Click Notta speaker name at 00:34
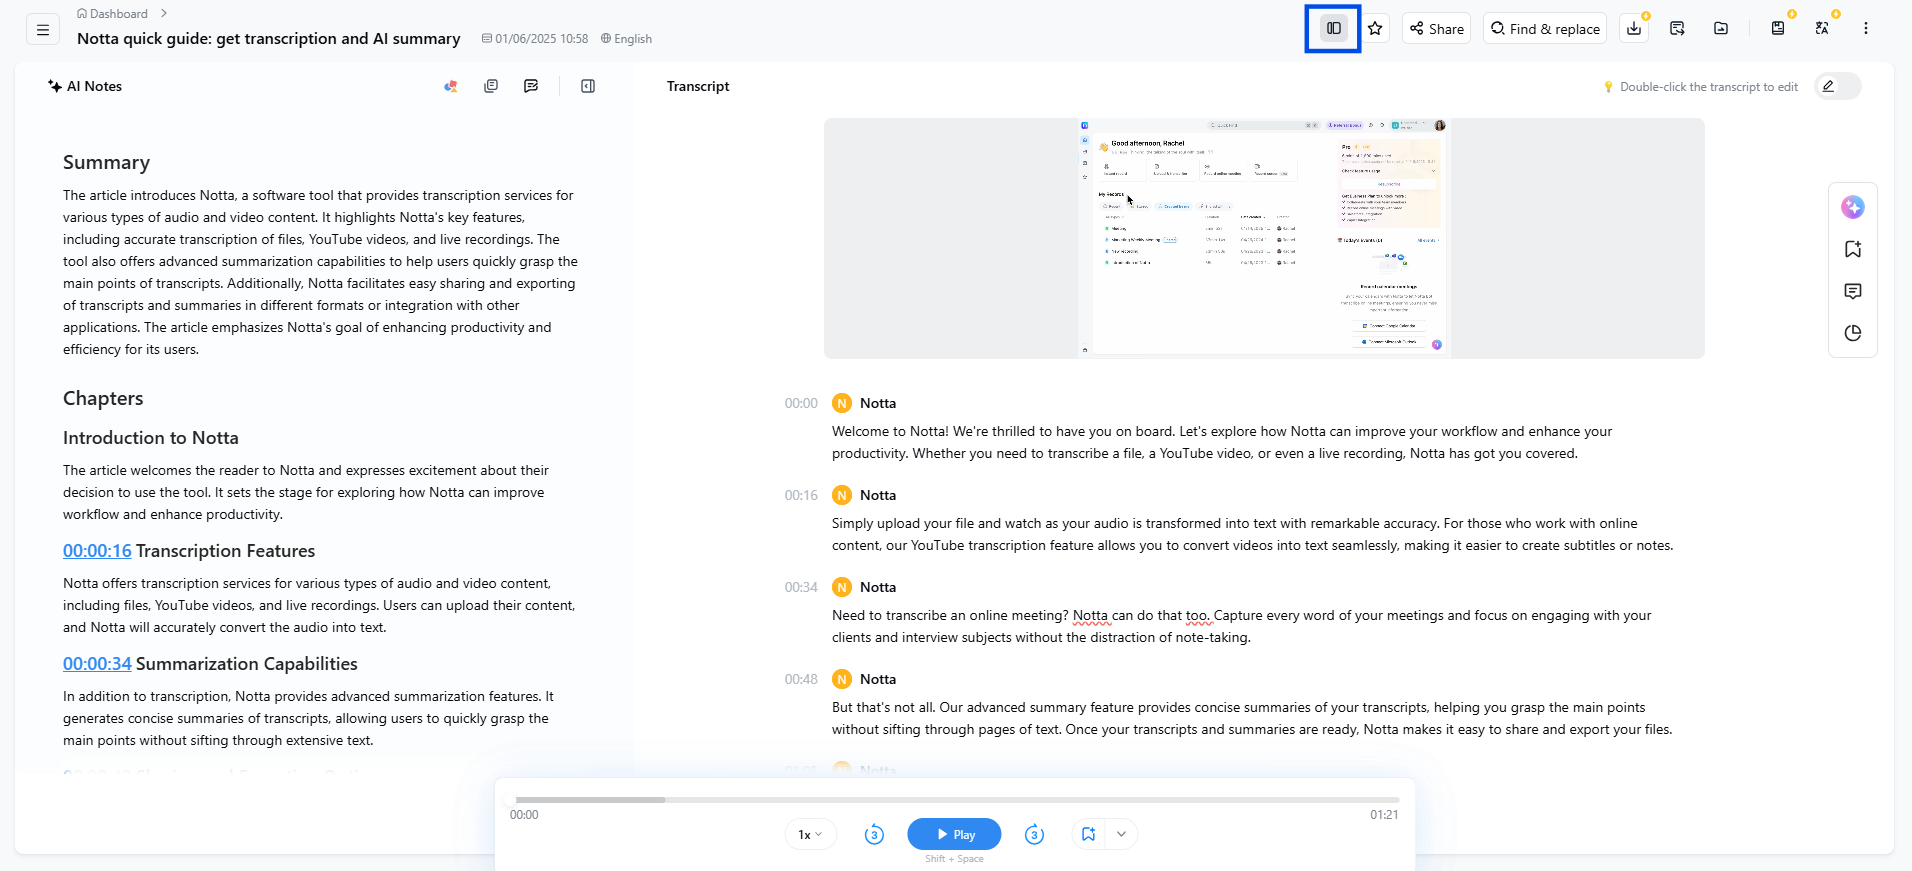The image size is (1912, 871). point(878,588)
